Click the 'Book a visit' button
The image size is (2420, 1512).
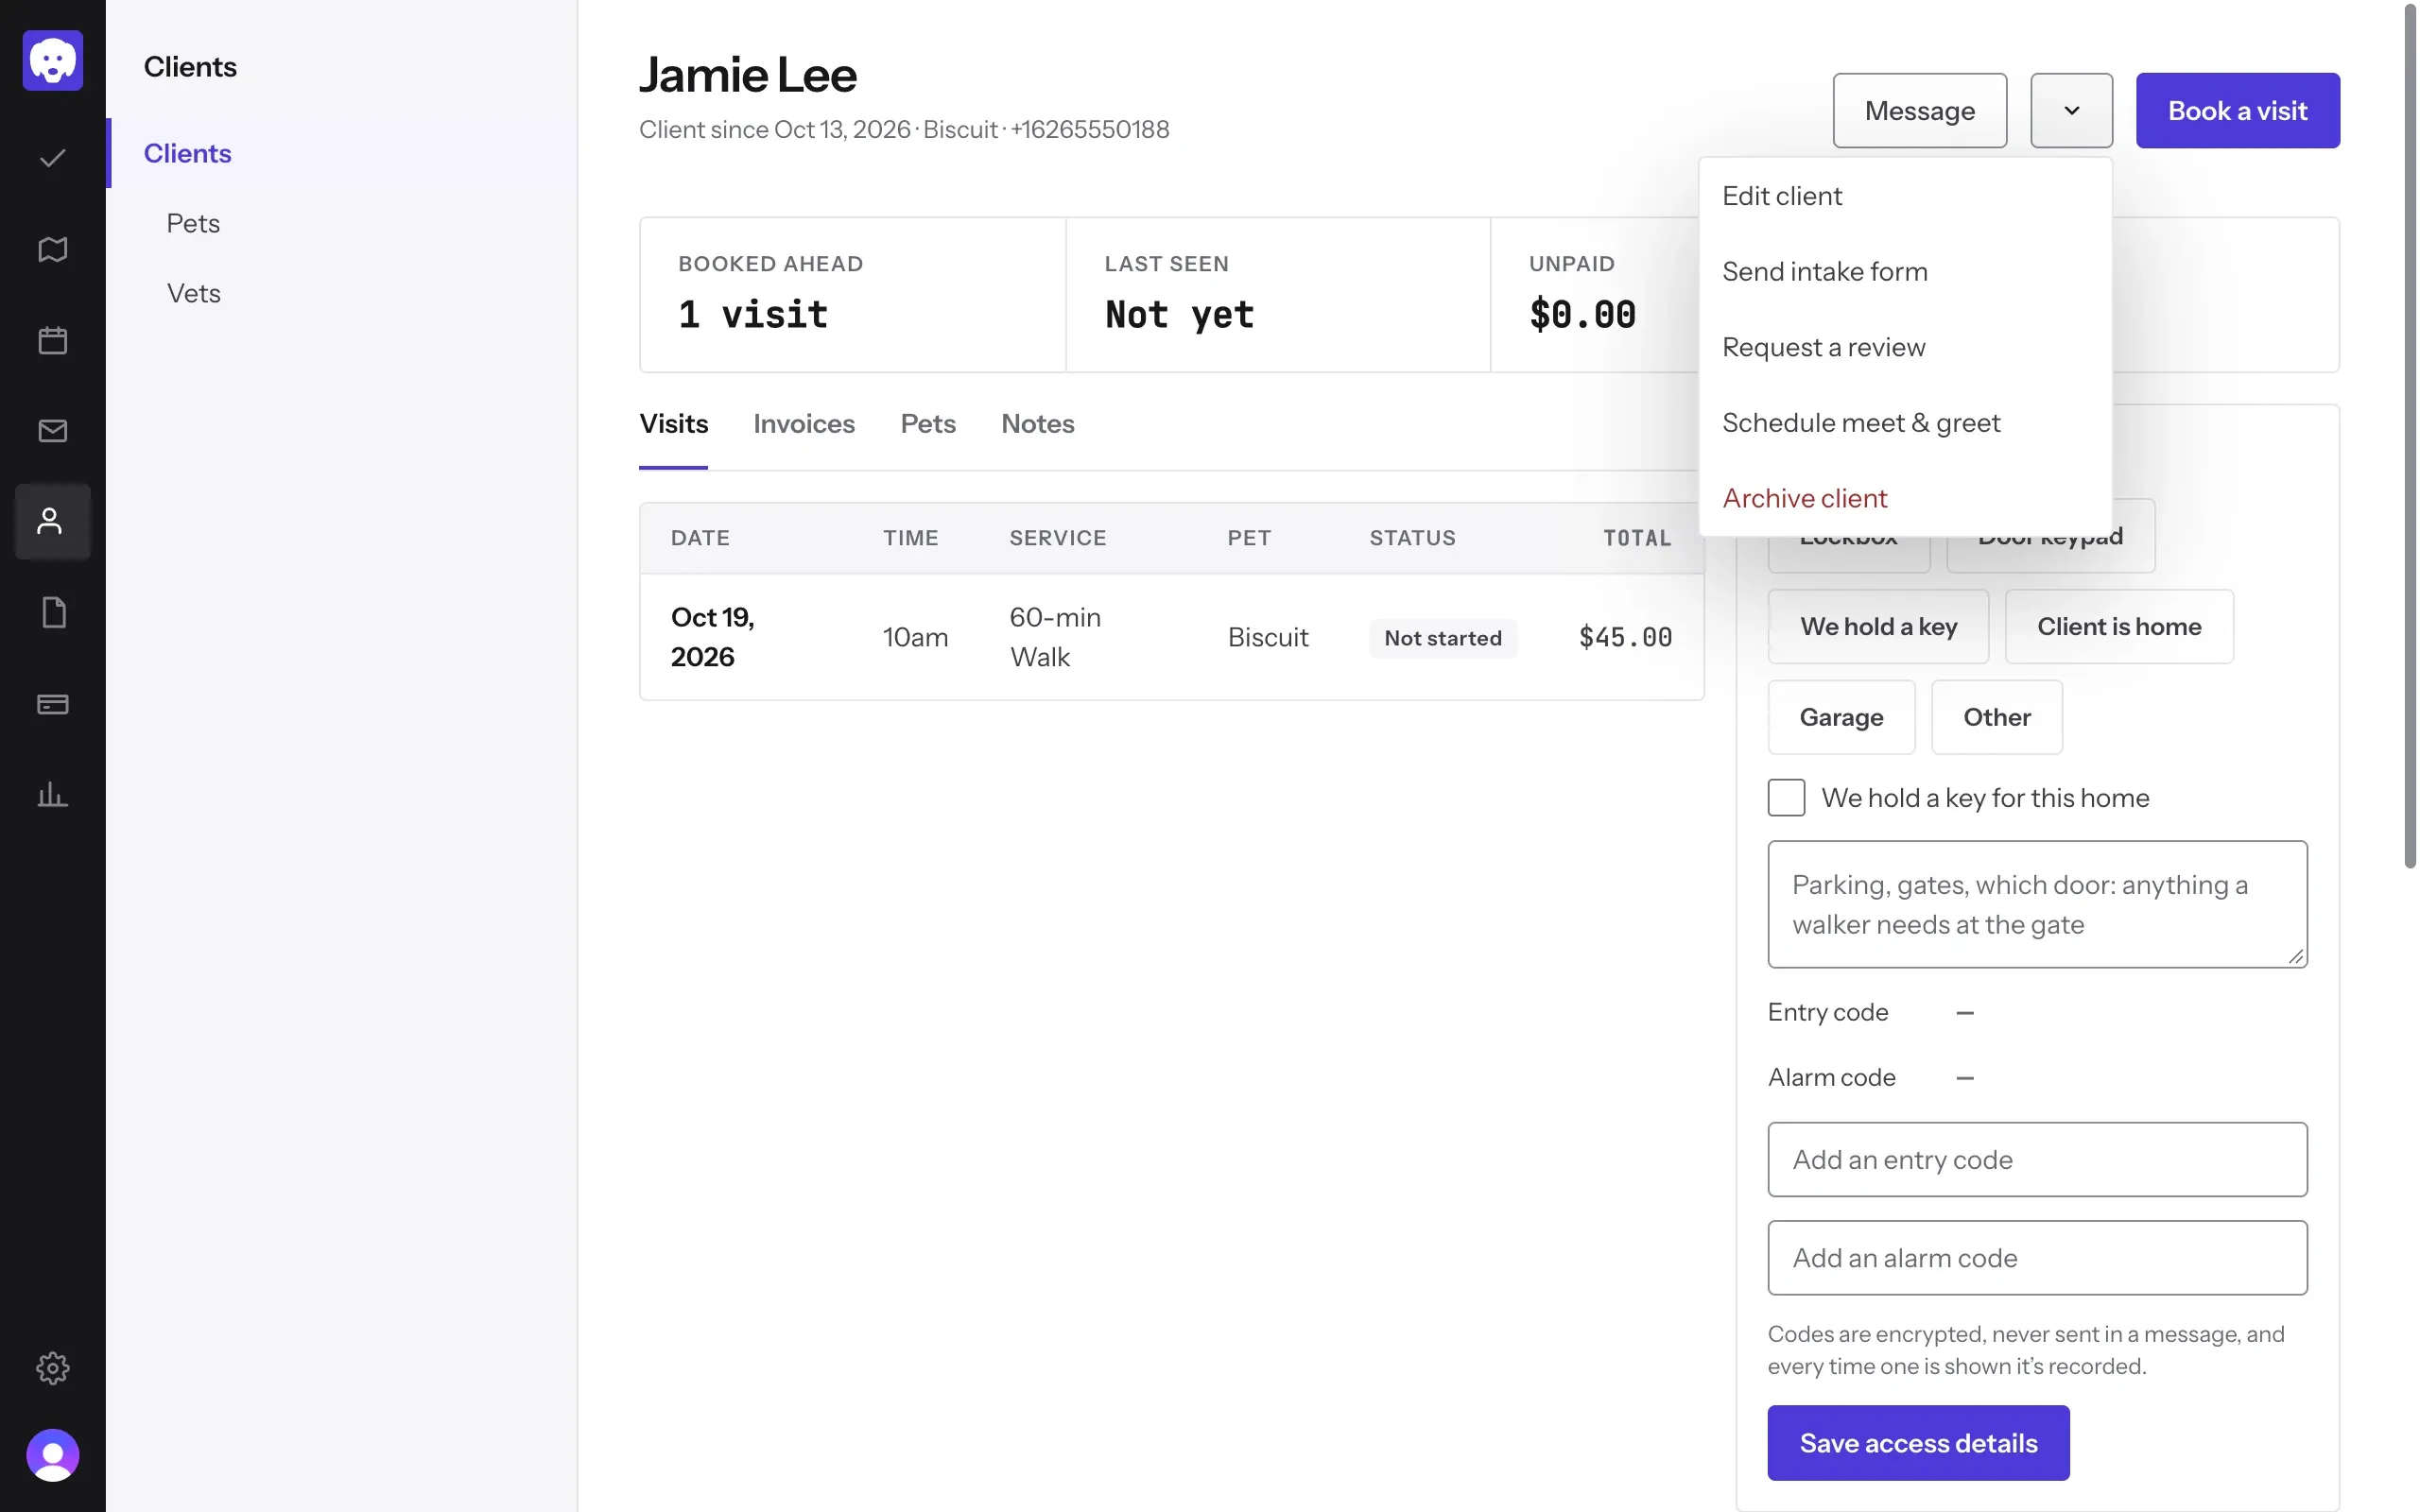[x=2237, y=110]
